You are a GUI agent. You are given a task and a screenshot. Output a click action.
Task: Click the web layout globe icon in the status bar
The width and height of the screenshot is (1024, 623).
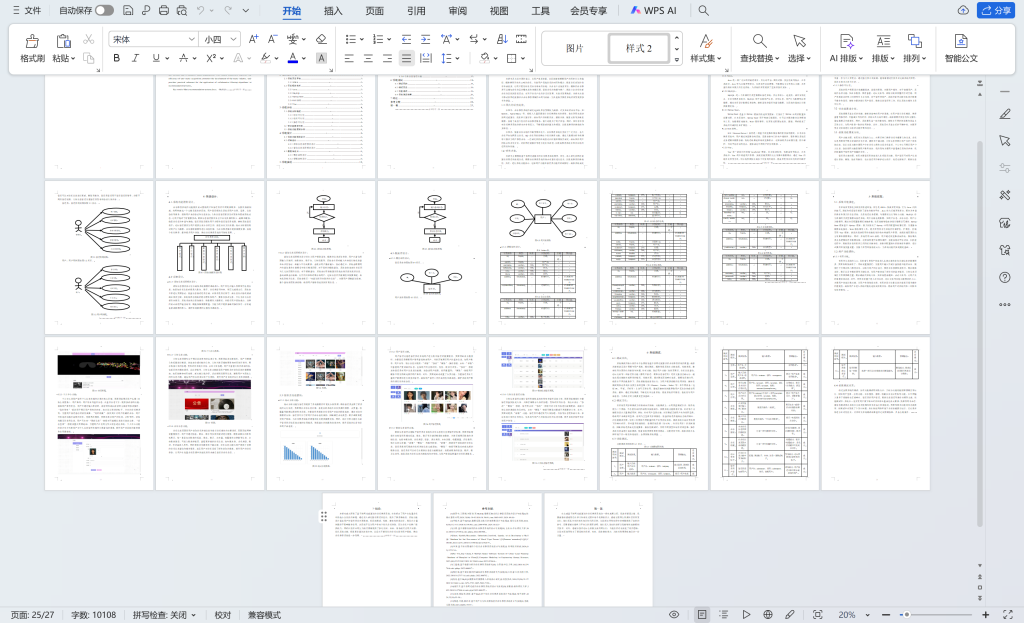768,615
